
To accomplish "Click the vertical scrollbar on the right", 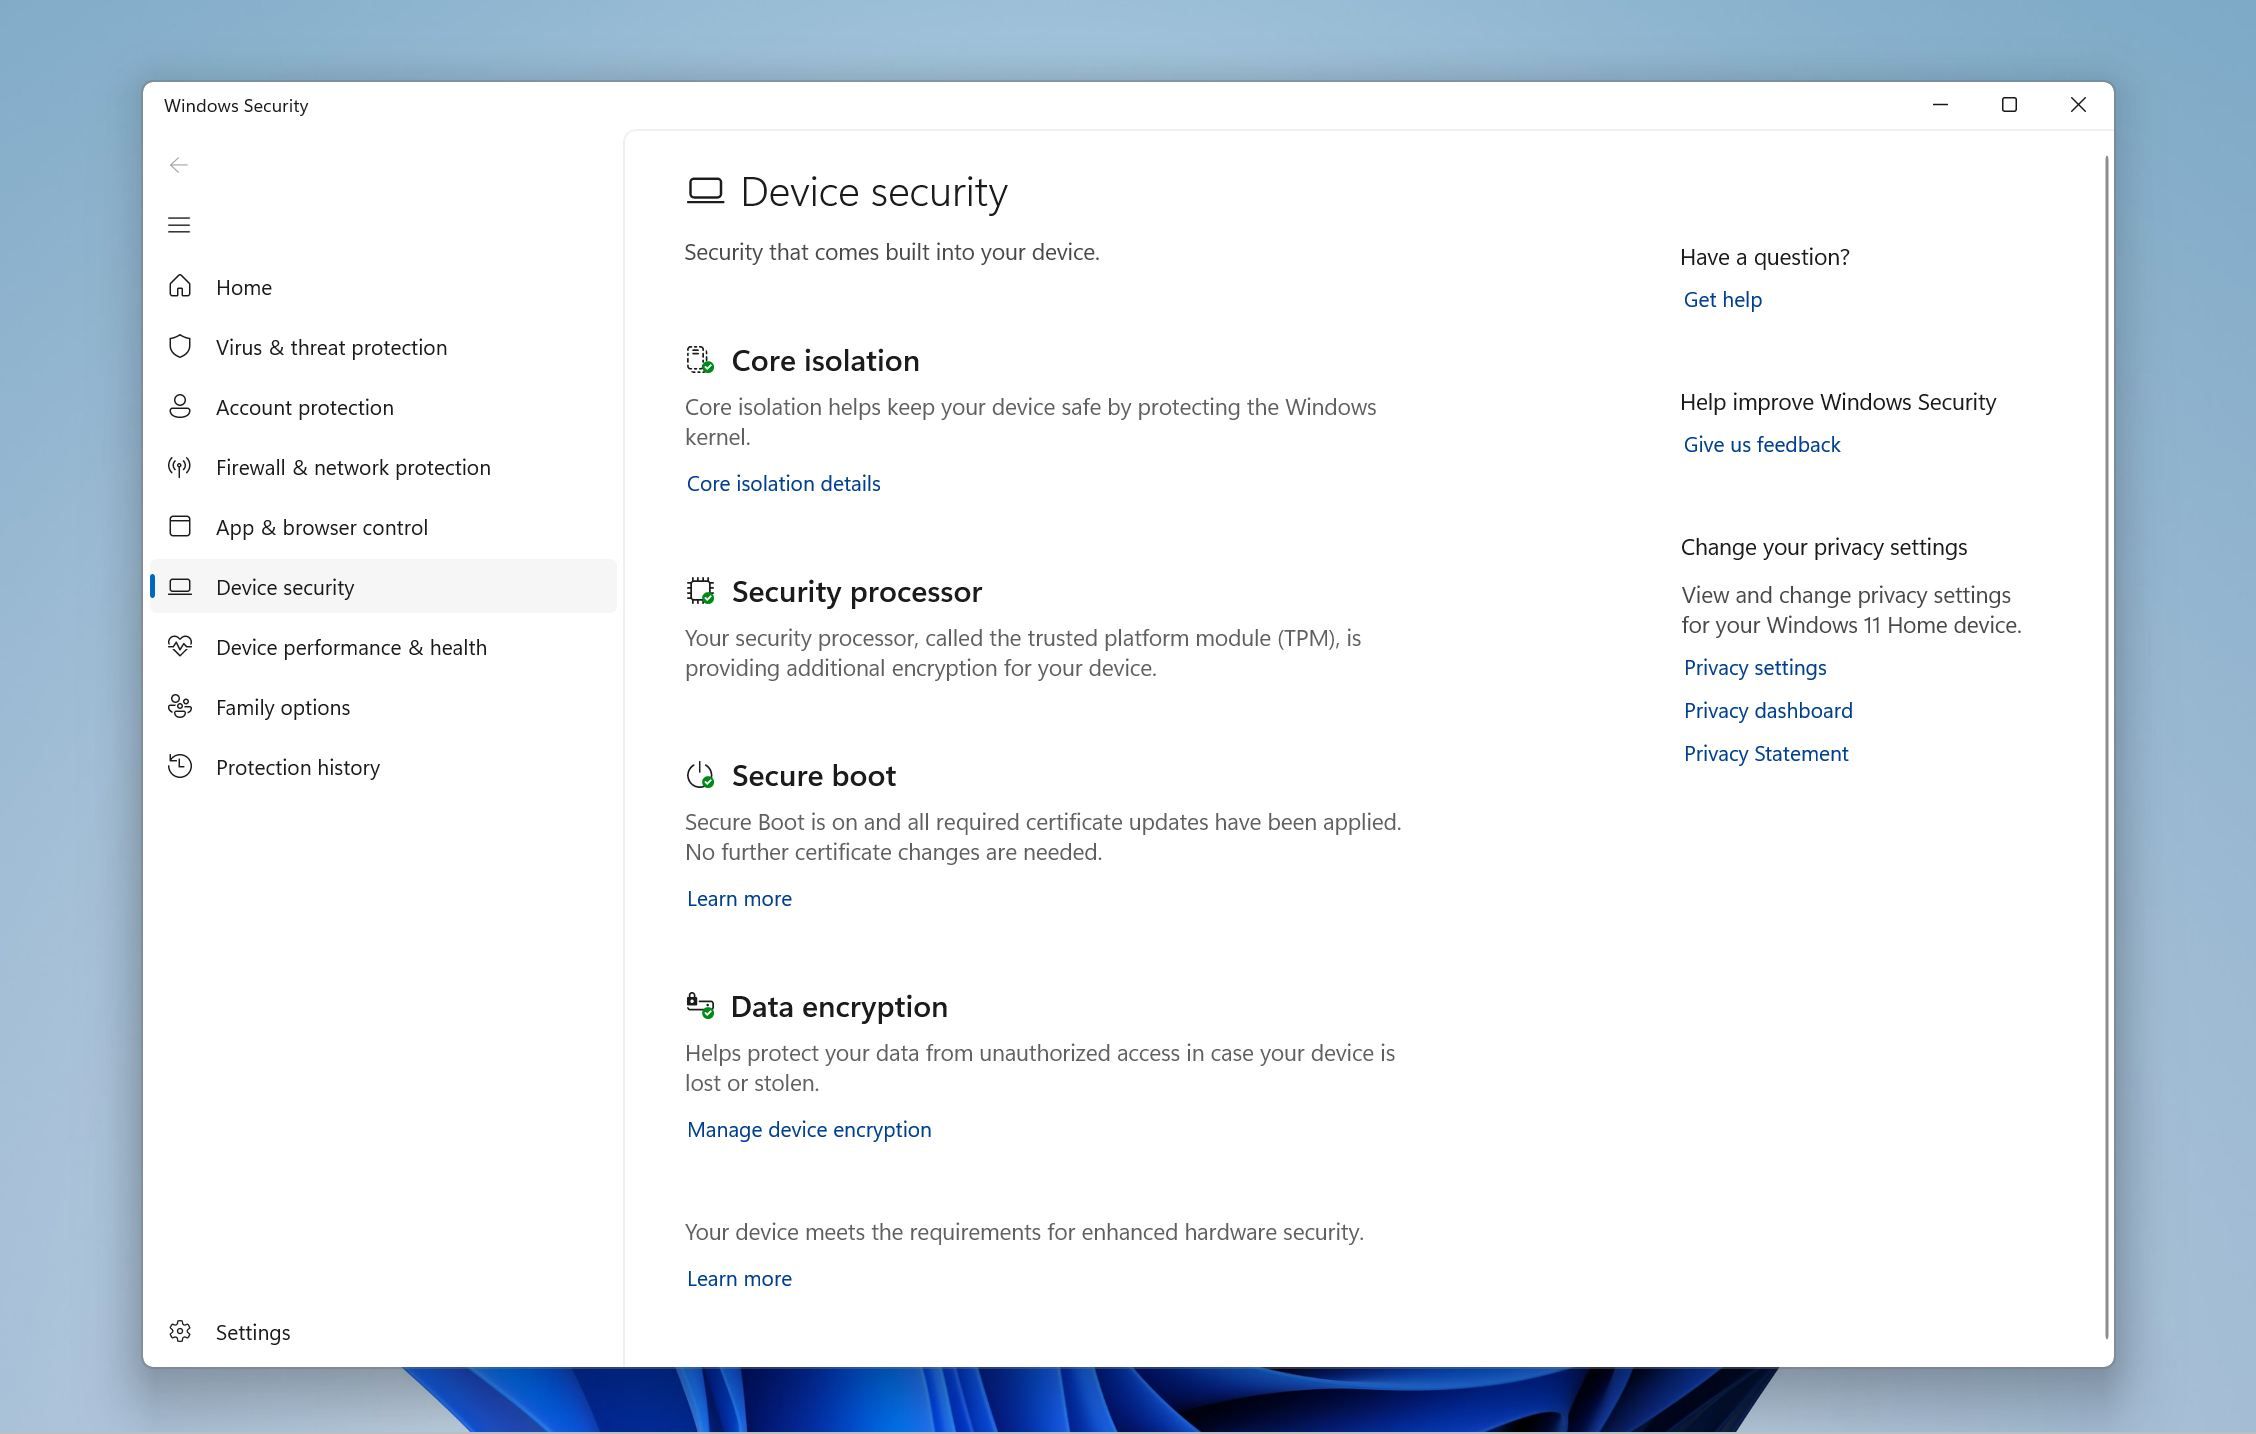I will (x=2107, y=746).
